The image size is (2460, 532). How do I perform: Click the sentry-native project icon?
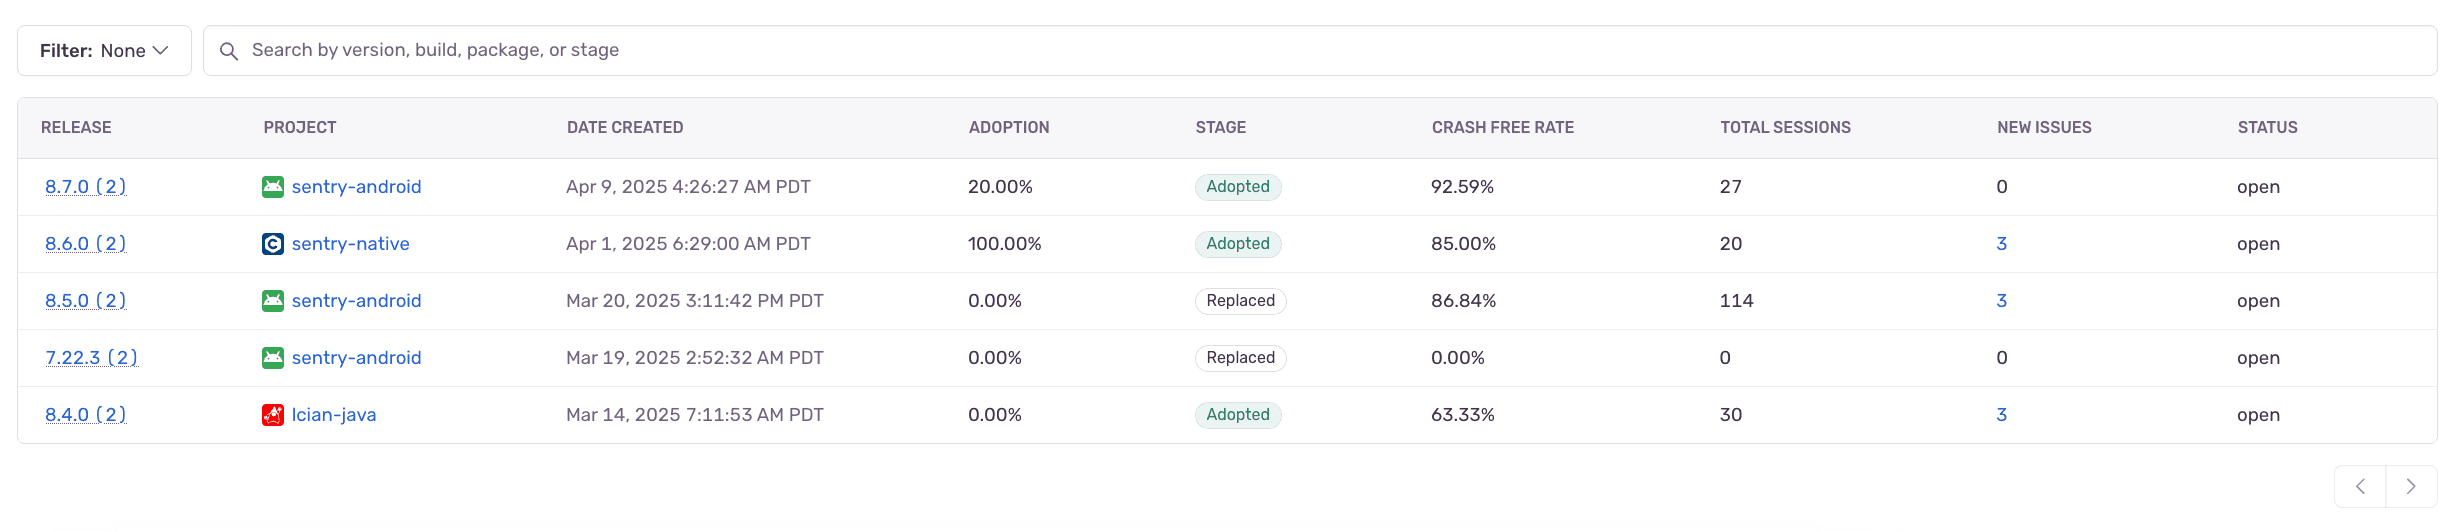pyautogui.click(x=272, y=244)
